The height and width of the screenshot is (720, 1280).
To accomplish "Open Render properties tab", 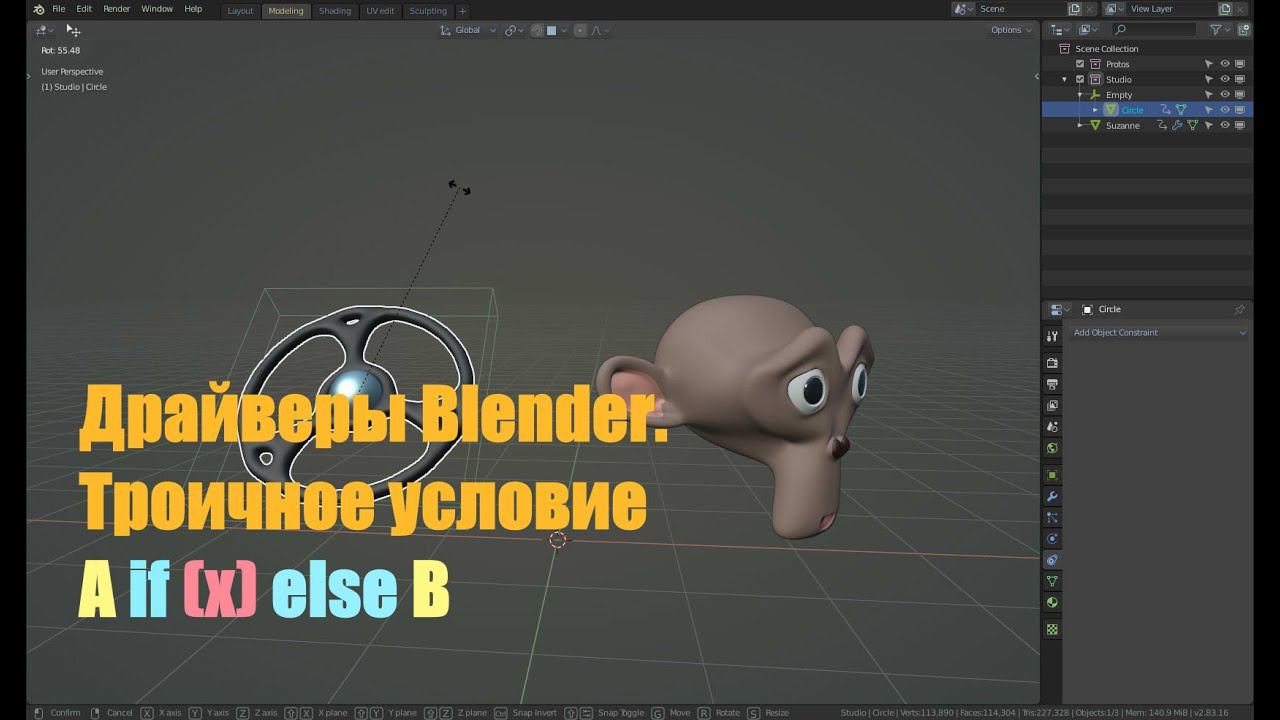I will (1052, 363).
